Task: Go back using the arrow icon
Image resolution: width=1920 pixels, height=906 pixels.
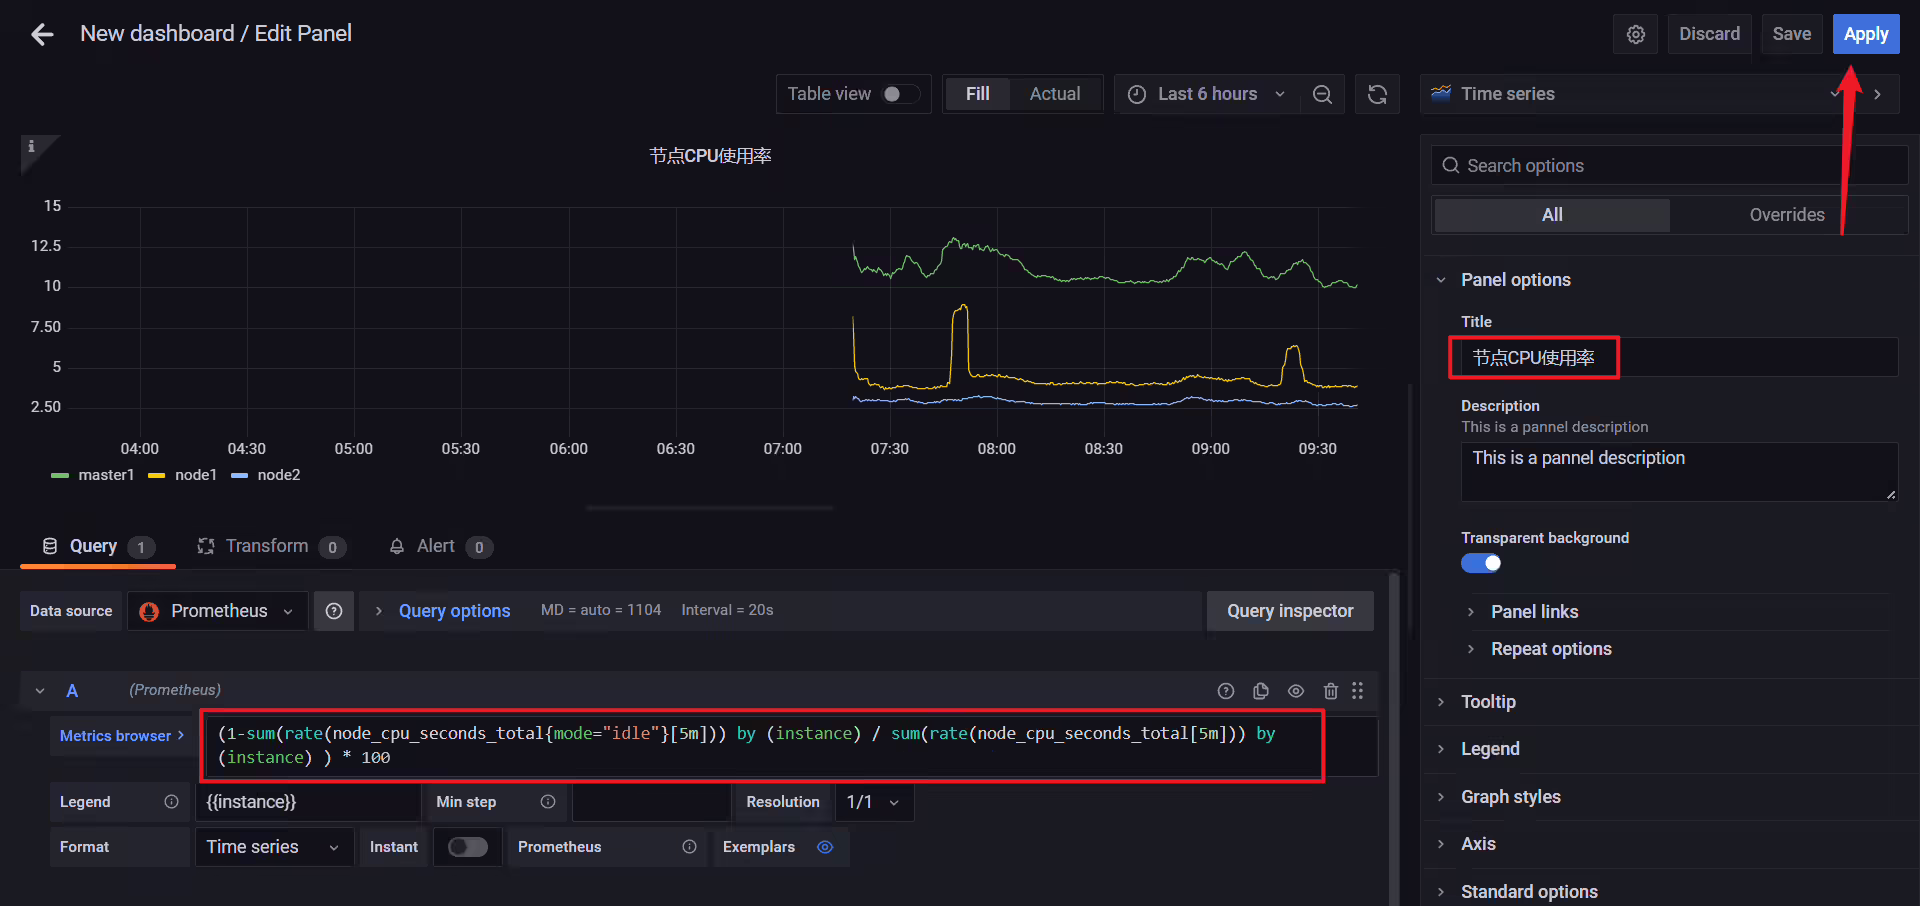Action: click(x=42, y=35)
